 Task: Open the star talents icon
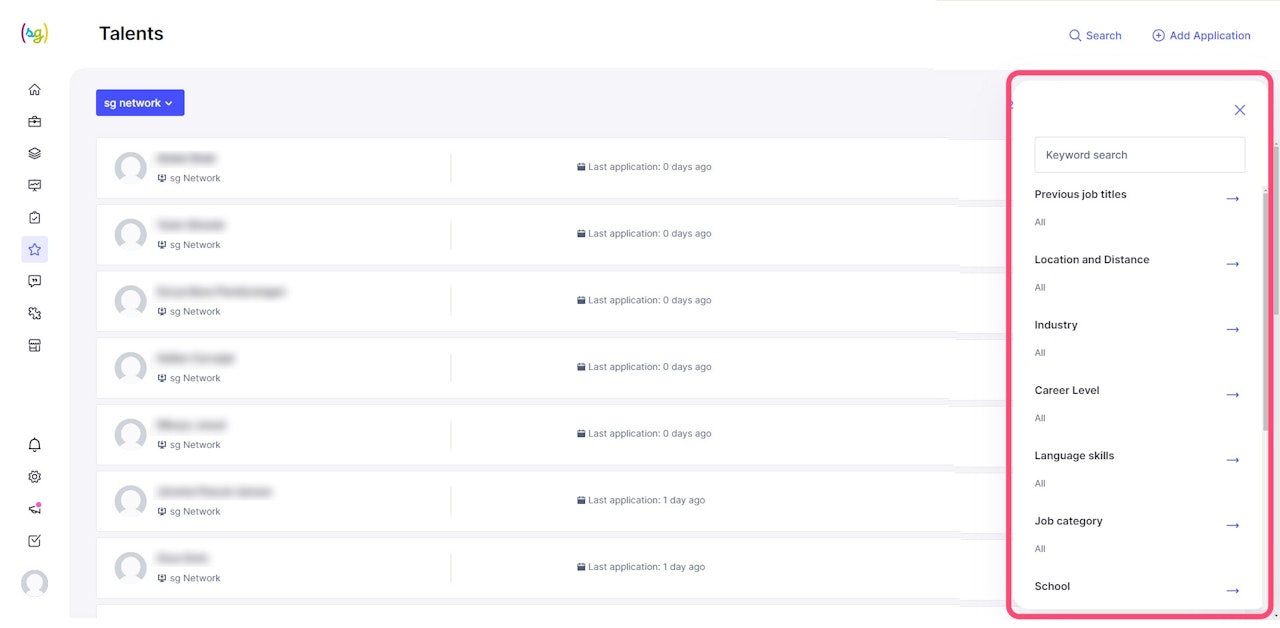(x=35, y=250)
